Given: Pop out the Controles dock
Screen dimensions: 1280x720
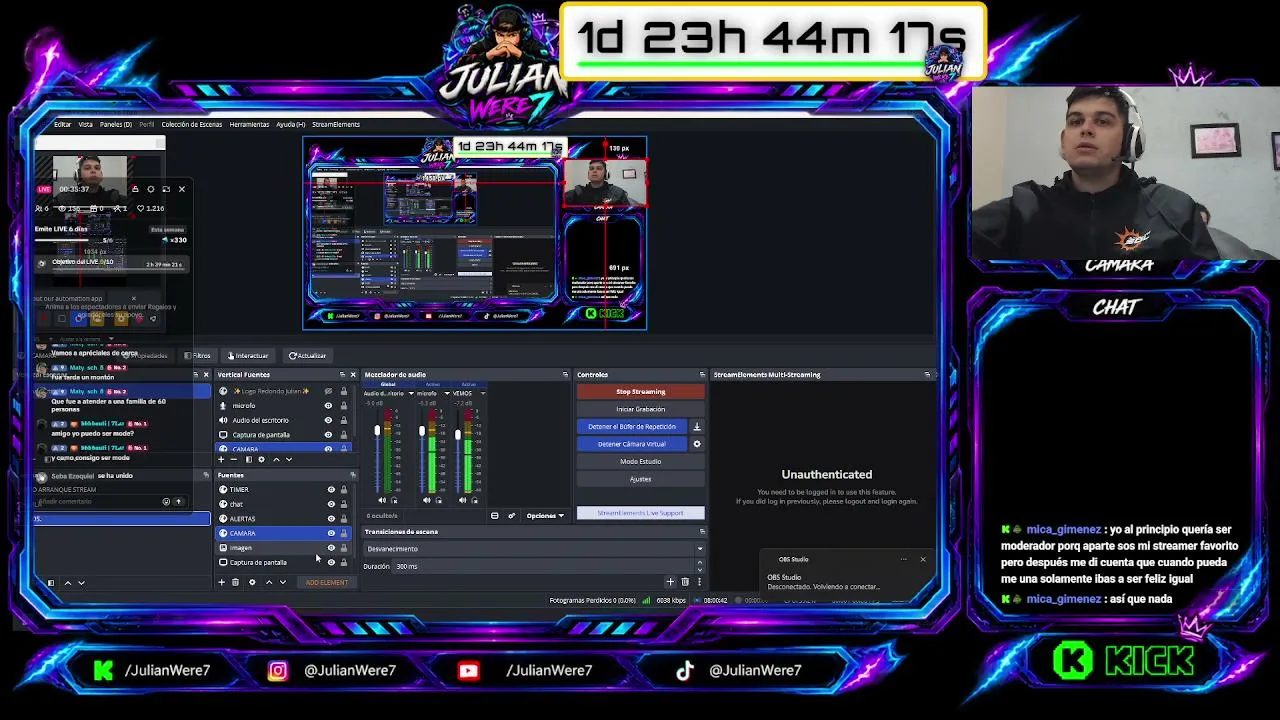Looking at the screenshot, I should tap(702, 375).
